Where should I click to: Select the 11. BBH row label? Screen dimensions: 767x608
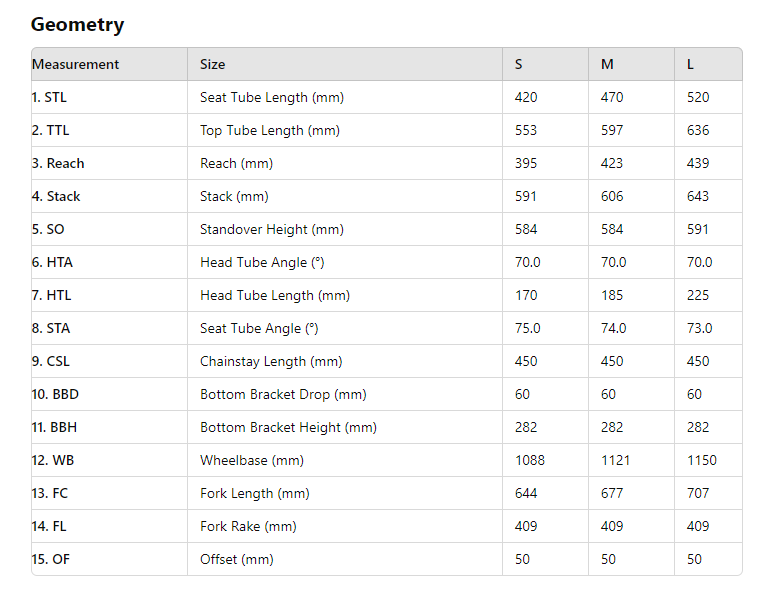pyautogui.click(x=54, y=427)
